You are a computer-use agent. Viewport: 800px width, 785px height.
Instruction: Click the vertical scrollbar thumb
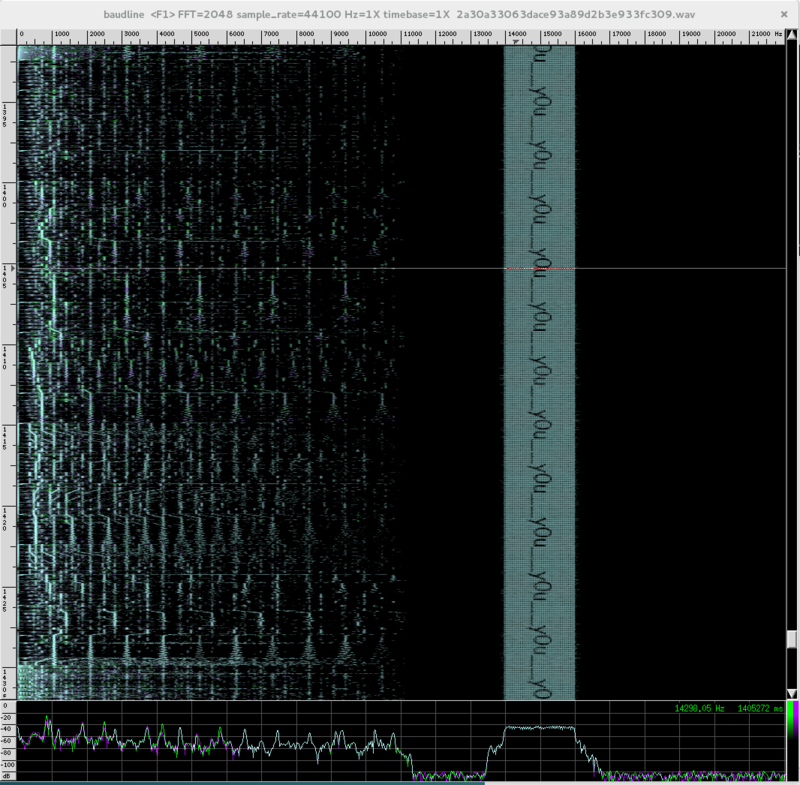click(x=791, y=639)
